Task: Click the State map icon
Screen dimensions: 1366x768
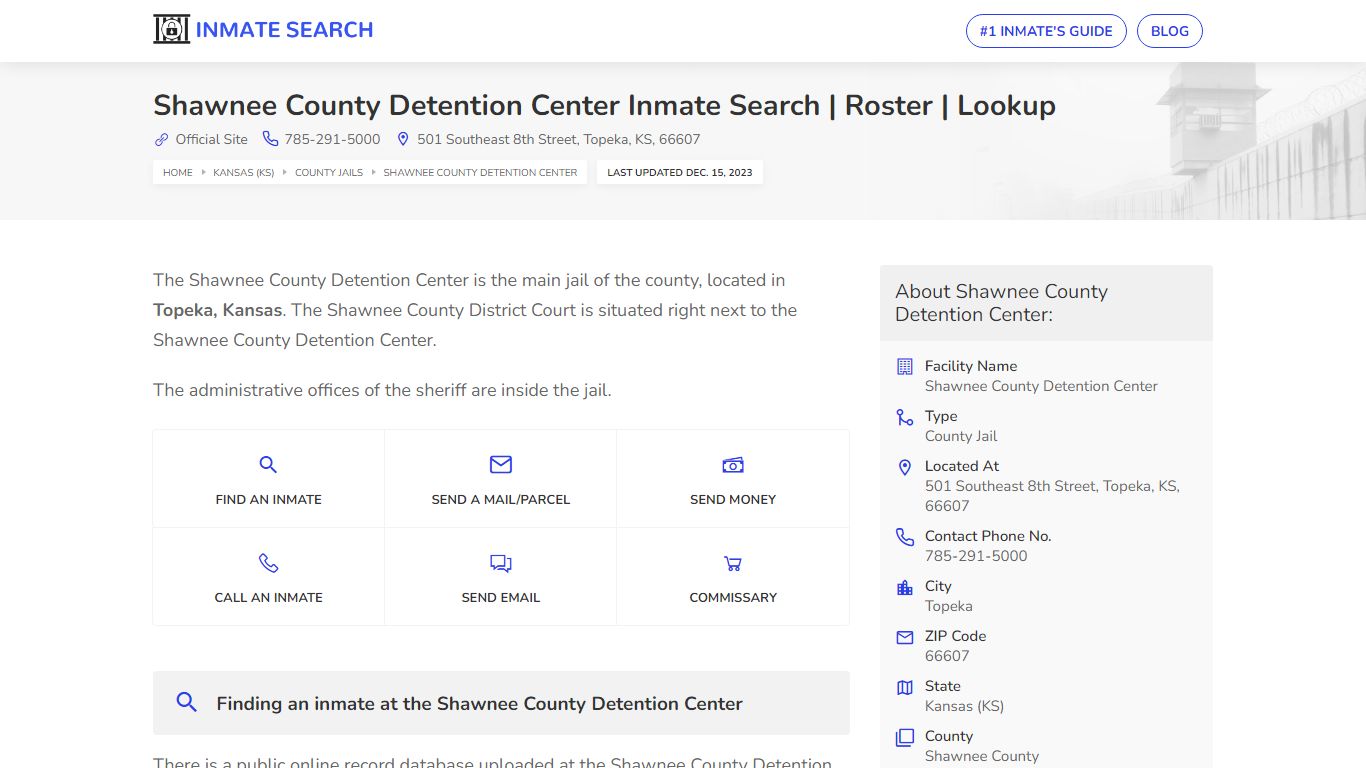Action: click(905, 687)
